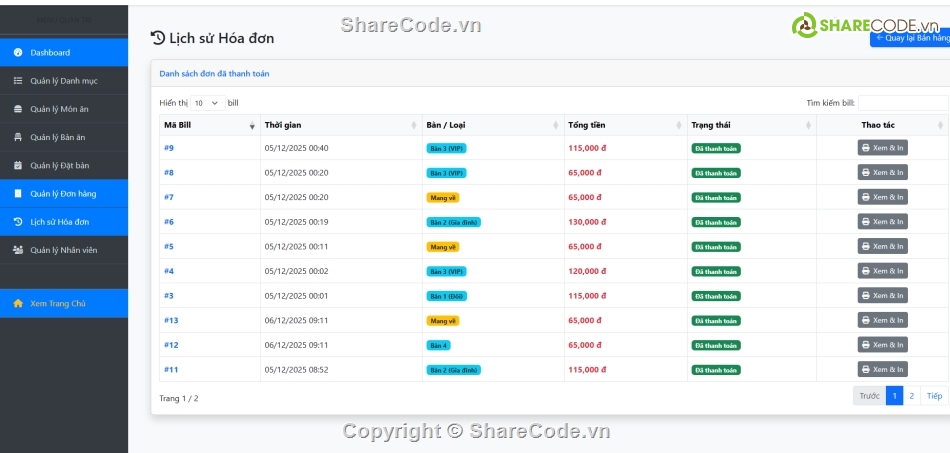Click the Bàn 1 (Đôi) badge of bill #3

447,296
